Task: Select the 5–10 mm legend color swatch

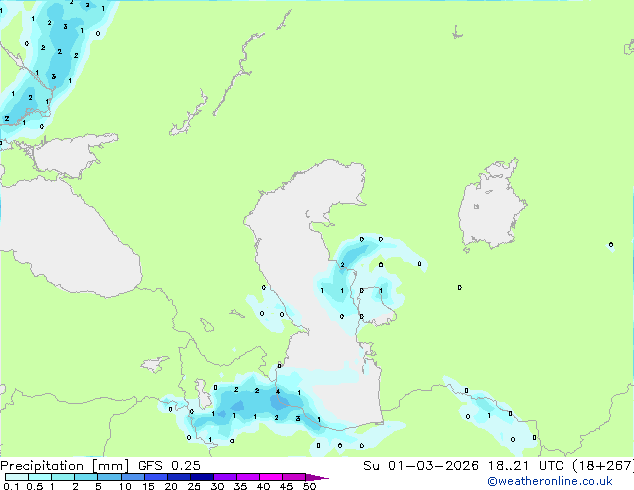Action: click(109, 477)
